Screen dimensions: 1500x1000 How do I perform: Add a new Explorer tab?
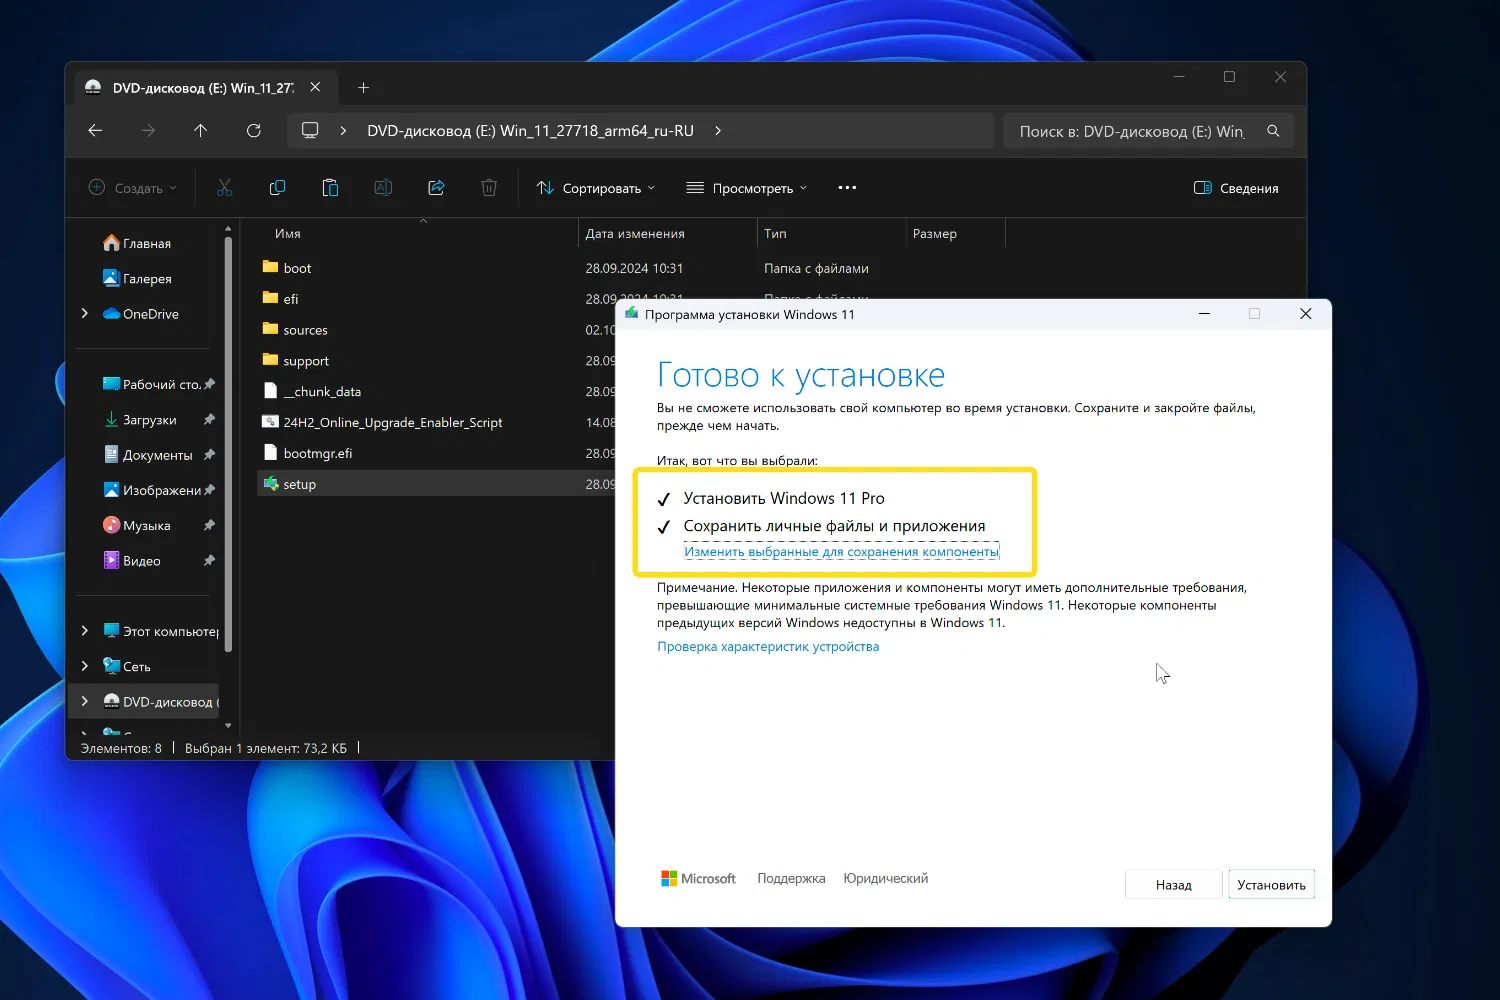pos(364,88)
